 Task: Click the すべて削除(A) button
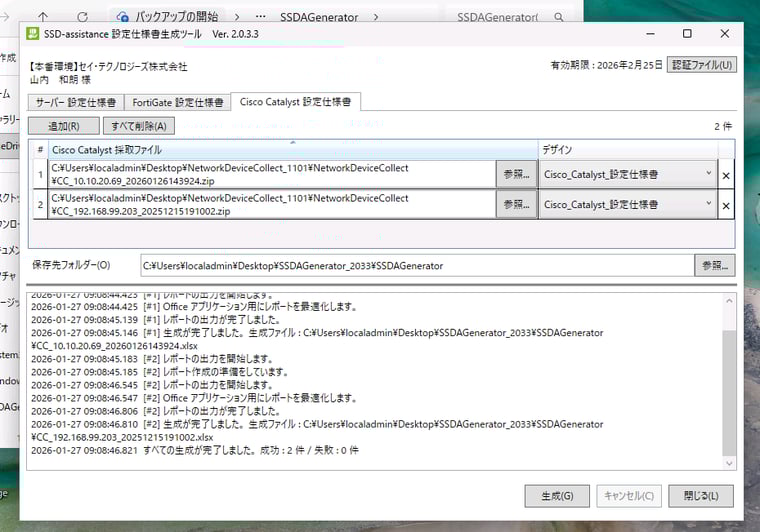pyautogui.click(x=139, y=126)
